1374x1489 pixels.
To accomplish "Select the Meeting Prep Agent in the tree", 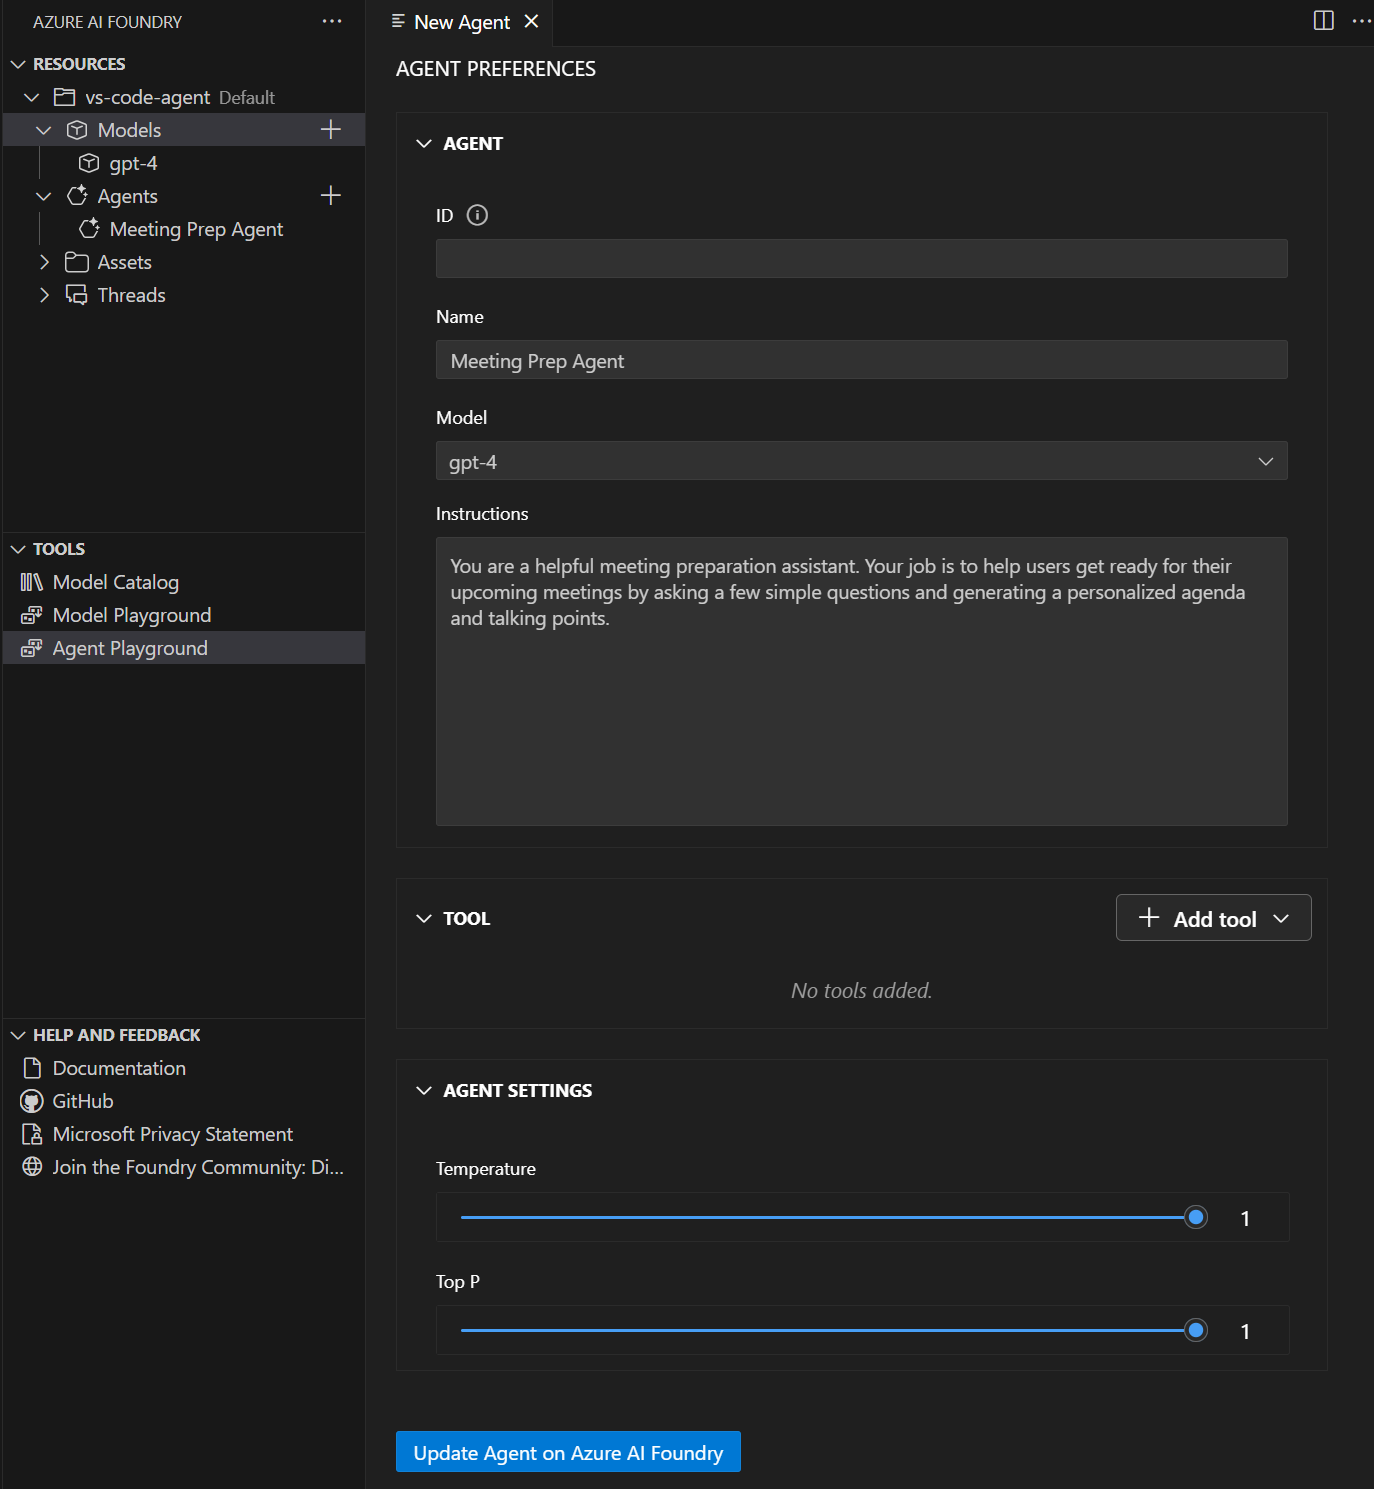I will click(x=194, y=228).
